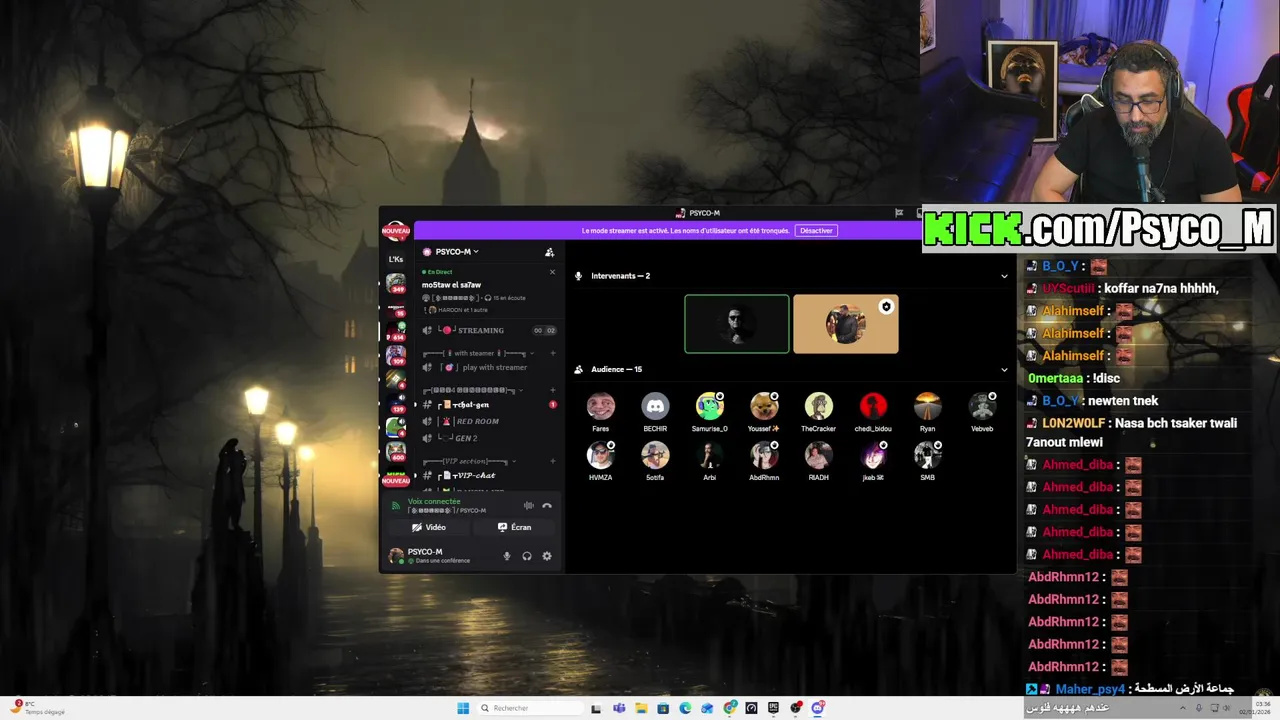Open the PSYCO-M server dropdown menu
Image resolution: width=1280 pixels, height=720 pixels.
click(x=451, y=252)
